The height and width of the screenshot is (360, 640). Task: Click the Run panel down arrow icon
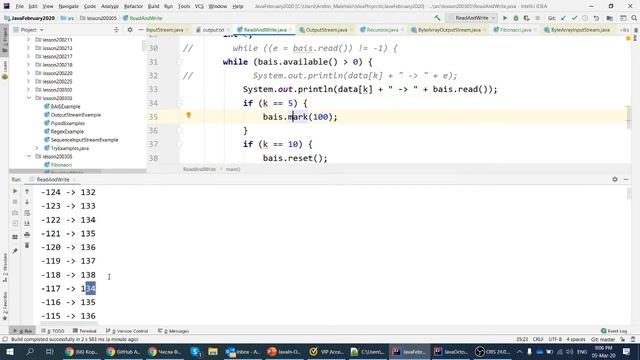coord(27,202)
